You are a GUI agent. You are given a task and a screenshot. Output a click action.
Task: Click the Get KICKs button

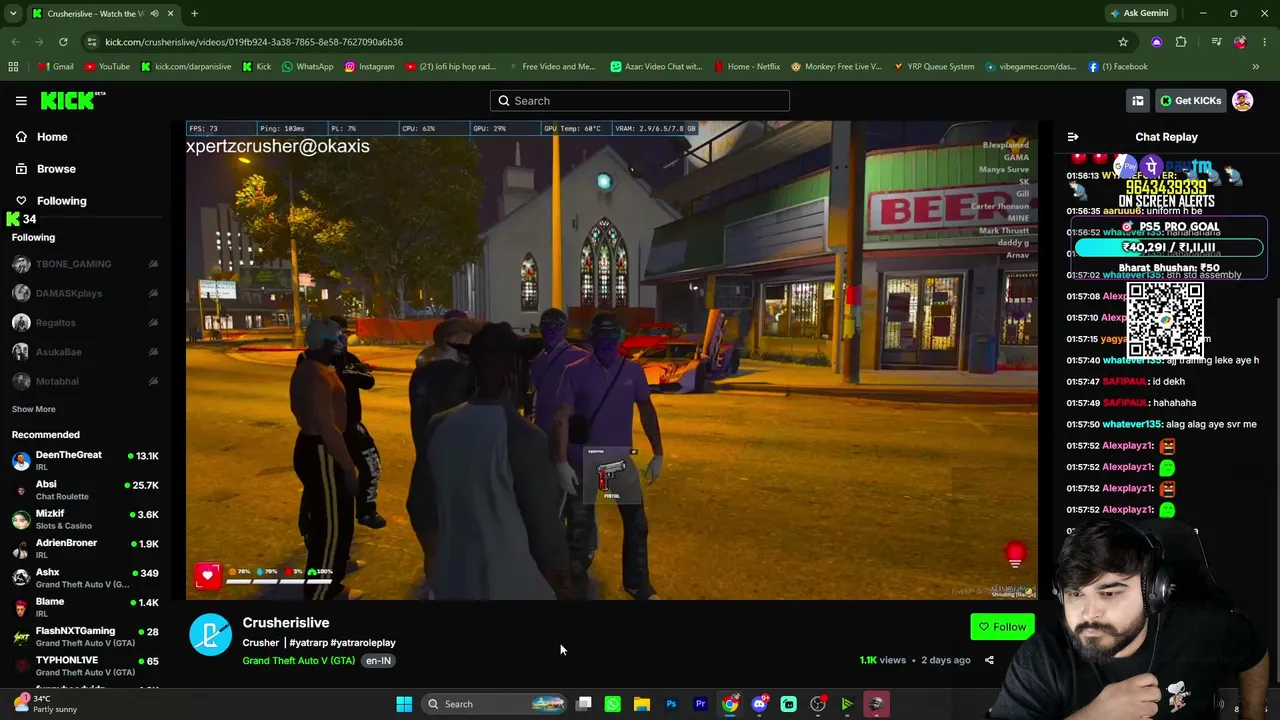pyautogui.click(x=1190, y=101)
